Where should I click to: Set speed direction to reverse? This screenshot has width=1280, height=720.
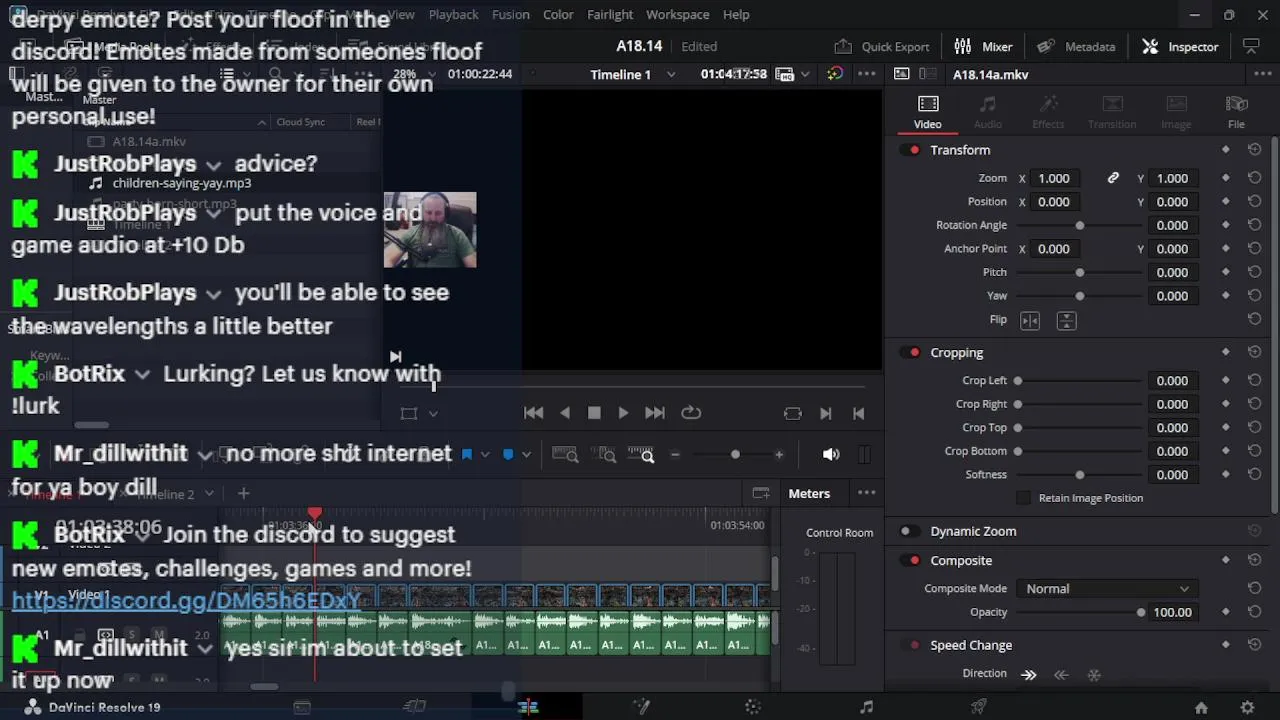click(x=1061, y=674)
